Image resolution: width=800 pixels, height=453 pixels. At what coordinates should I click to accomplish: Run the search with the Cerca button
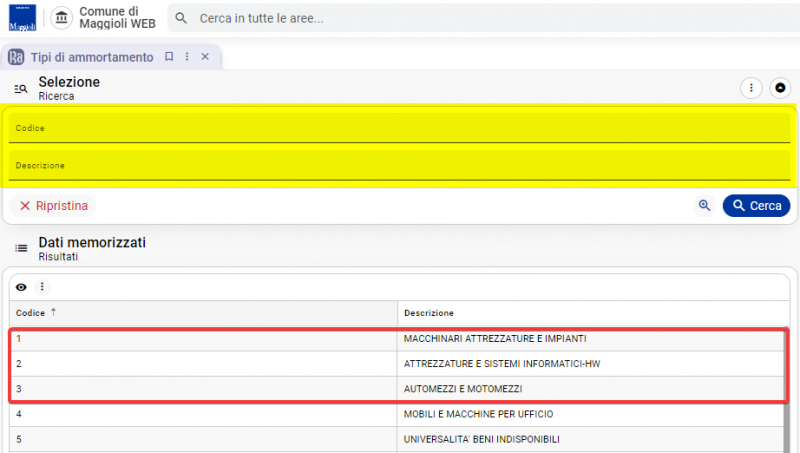pyautogui.click(x=757, y=206)
